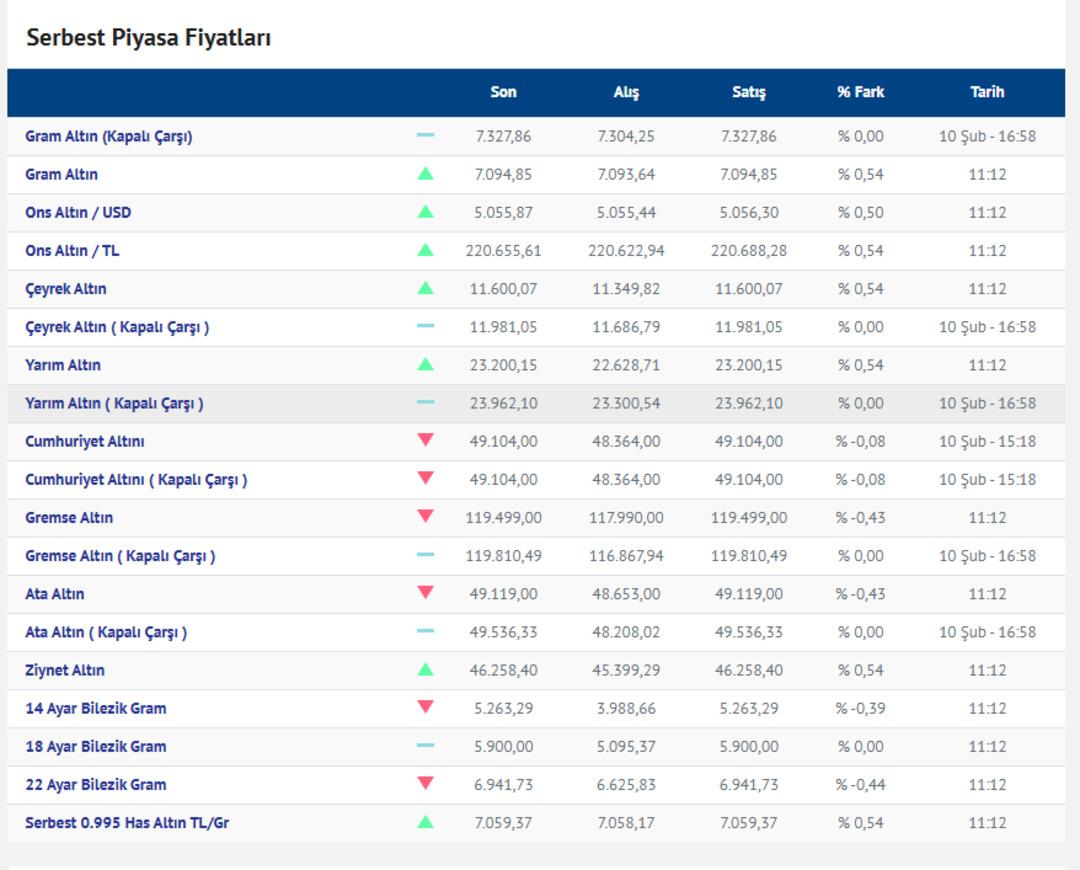Click the up arrow icon for Ziynet Altın
Screen dimensions: 1080x870
(425, 670)
